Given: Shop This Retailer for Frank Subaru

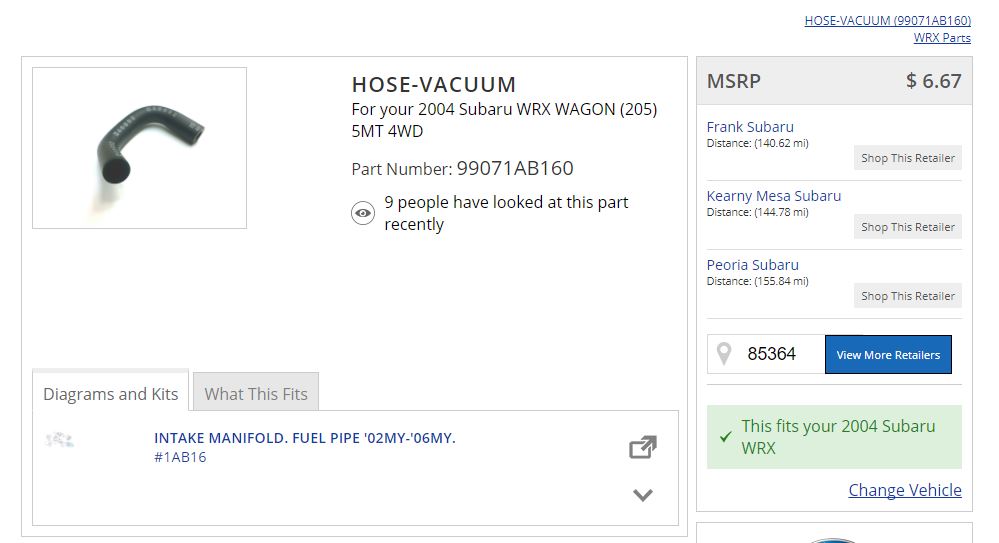Looking at the screenshot, I should [908, 158].
